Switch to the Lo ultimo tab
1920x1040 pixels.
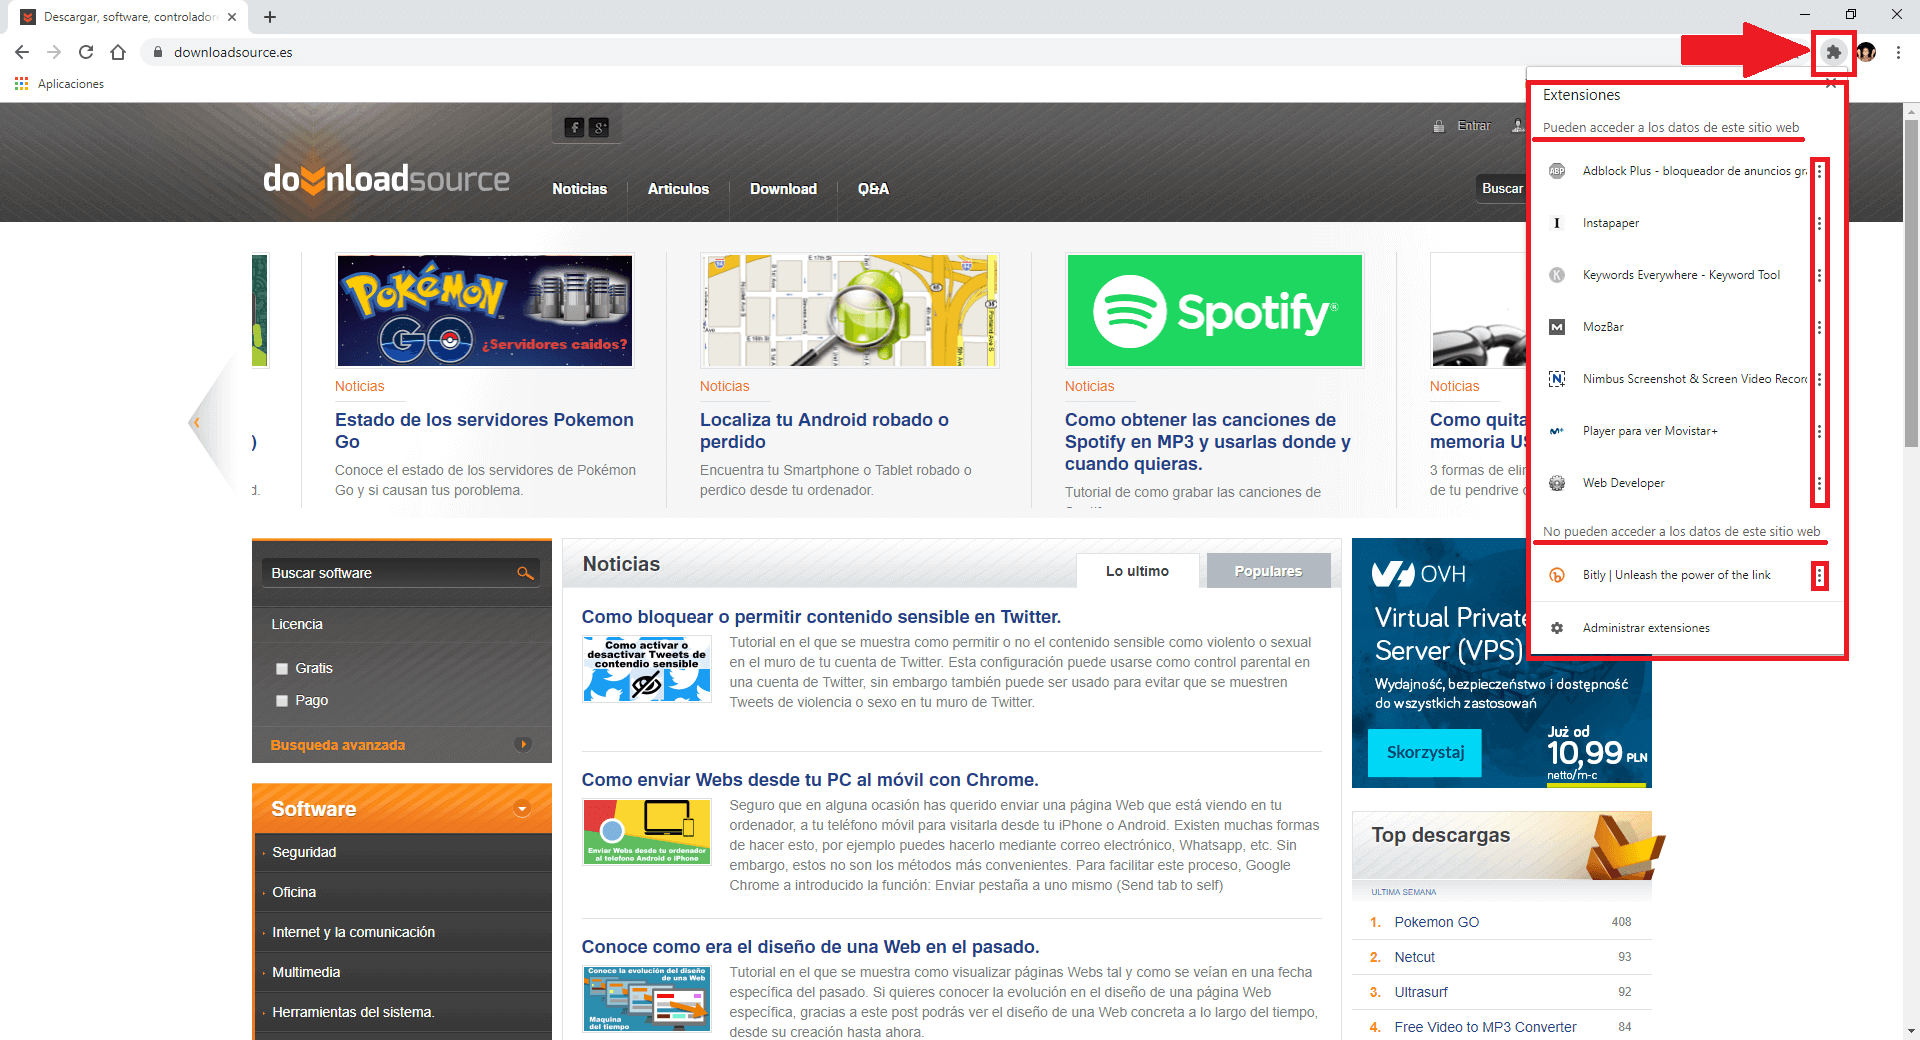(1137, 571)
